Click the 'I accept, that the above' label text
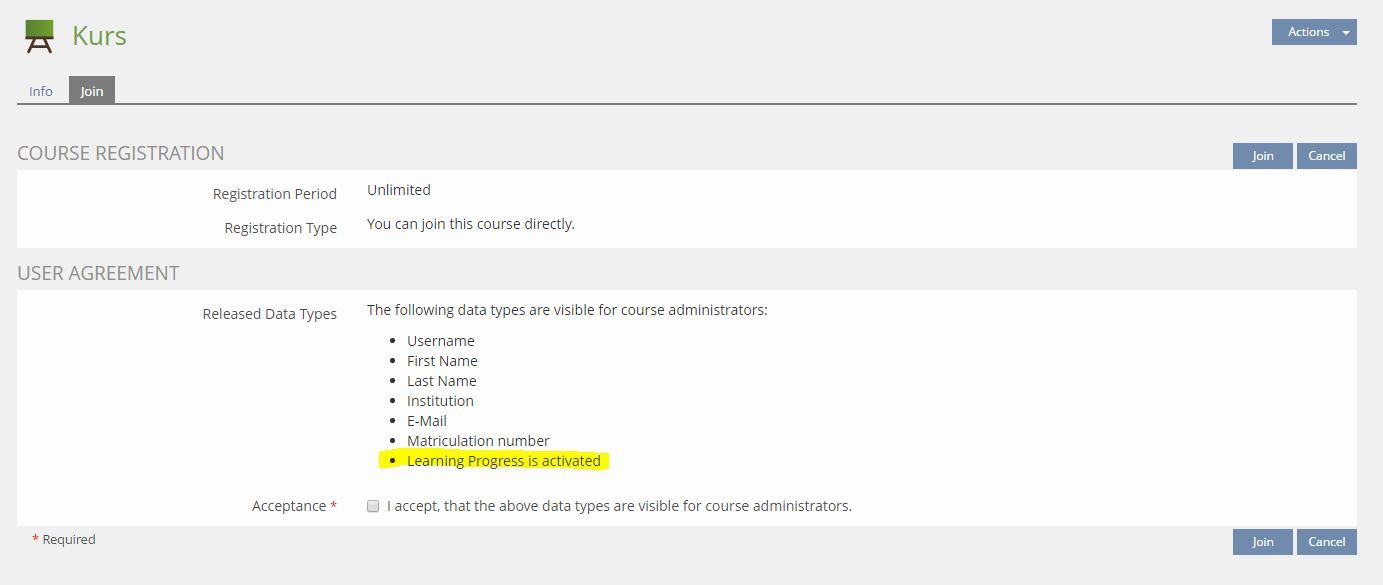The width and height of the screenshot is (1383, 585). 619,506
